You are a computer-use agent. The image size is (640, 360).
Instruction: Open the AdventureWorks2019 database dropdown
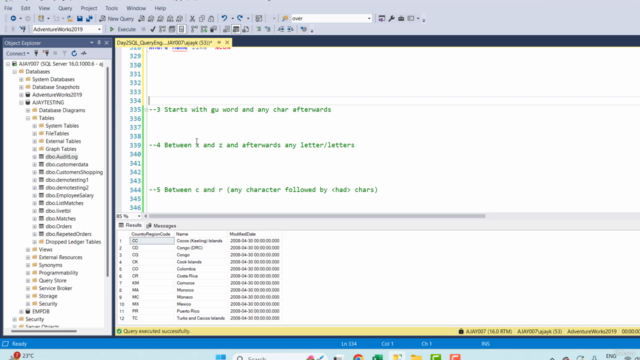tap(99, 29)
